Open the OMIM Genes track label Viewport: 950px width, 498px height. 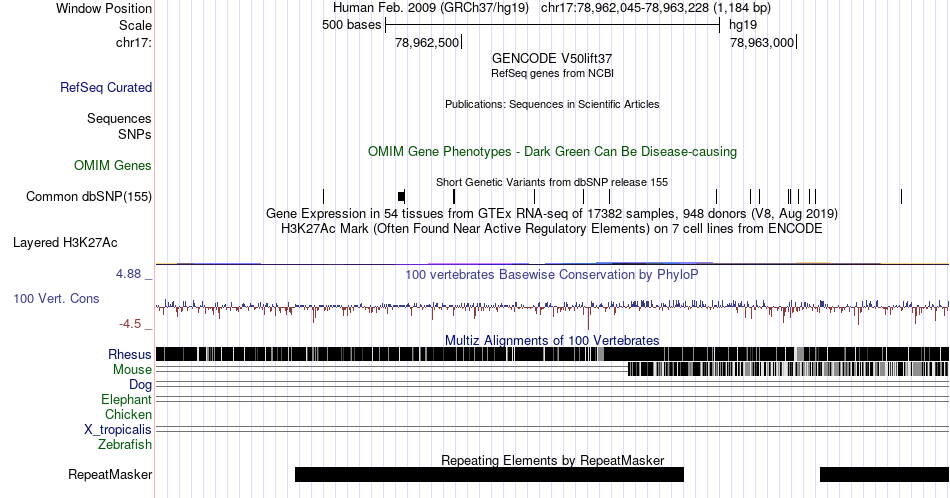[113, 165]
